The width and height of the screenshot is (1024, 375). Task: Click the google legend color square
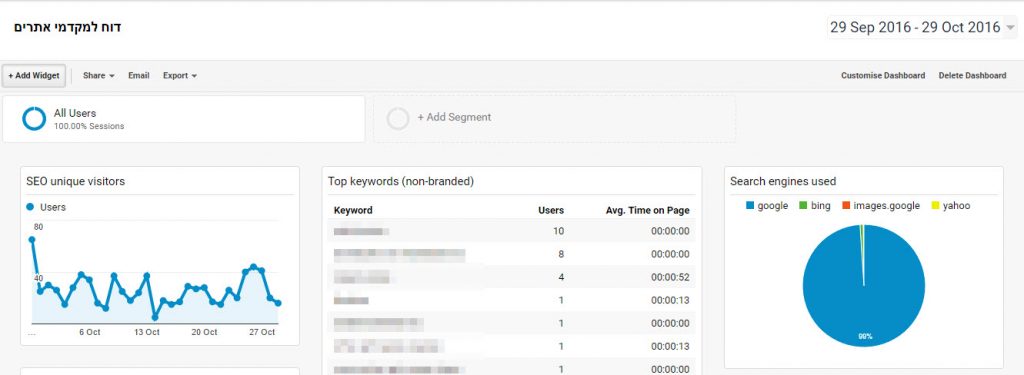click(750, 206)
